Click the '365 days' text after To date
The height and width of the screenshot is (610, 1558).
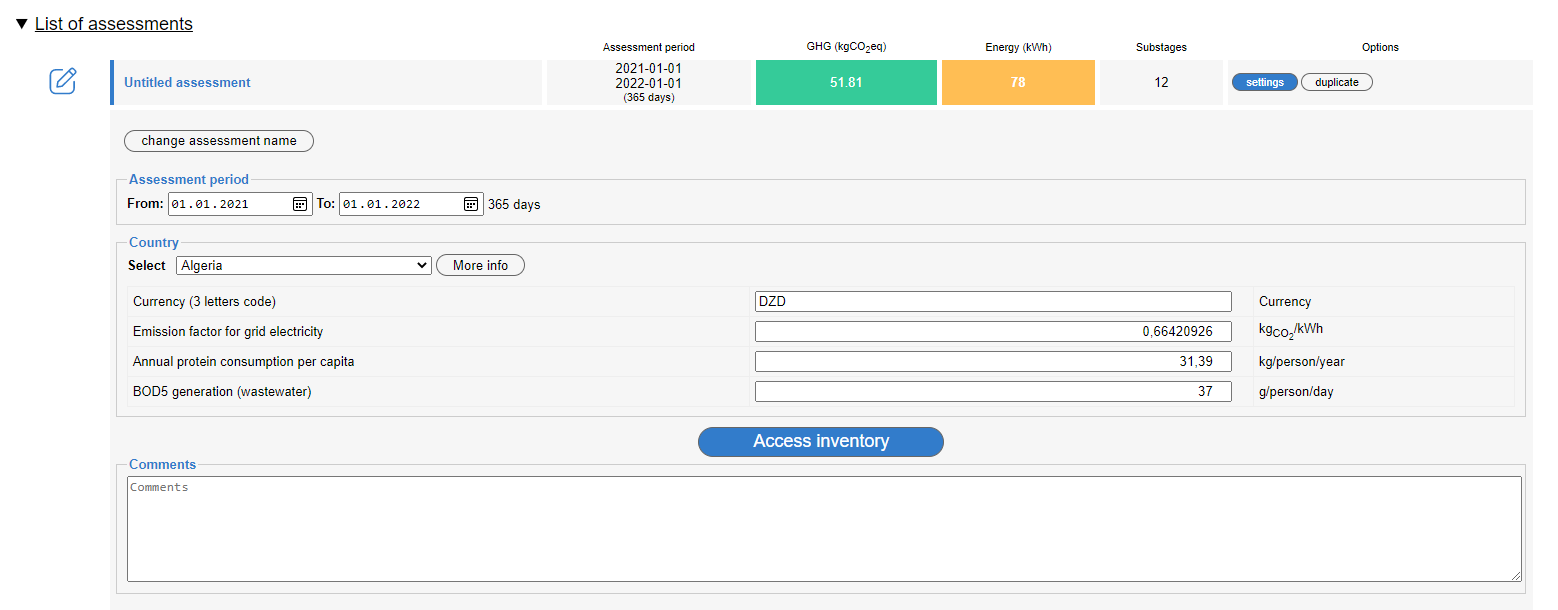pyautogui.click(x=514, y=204)
